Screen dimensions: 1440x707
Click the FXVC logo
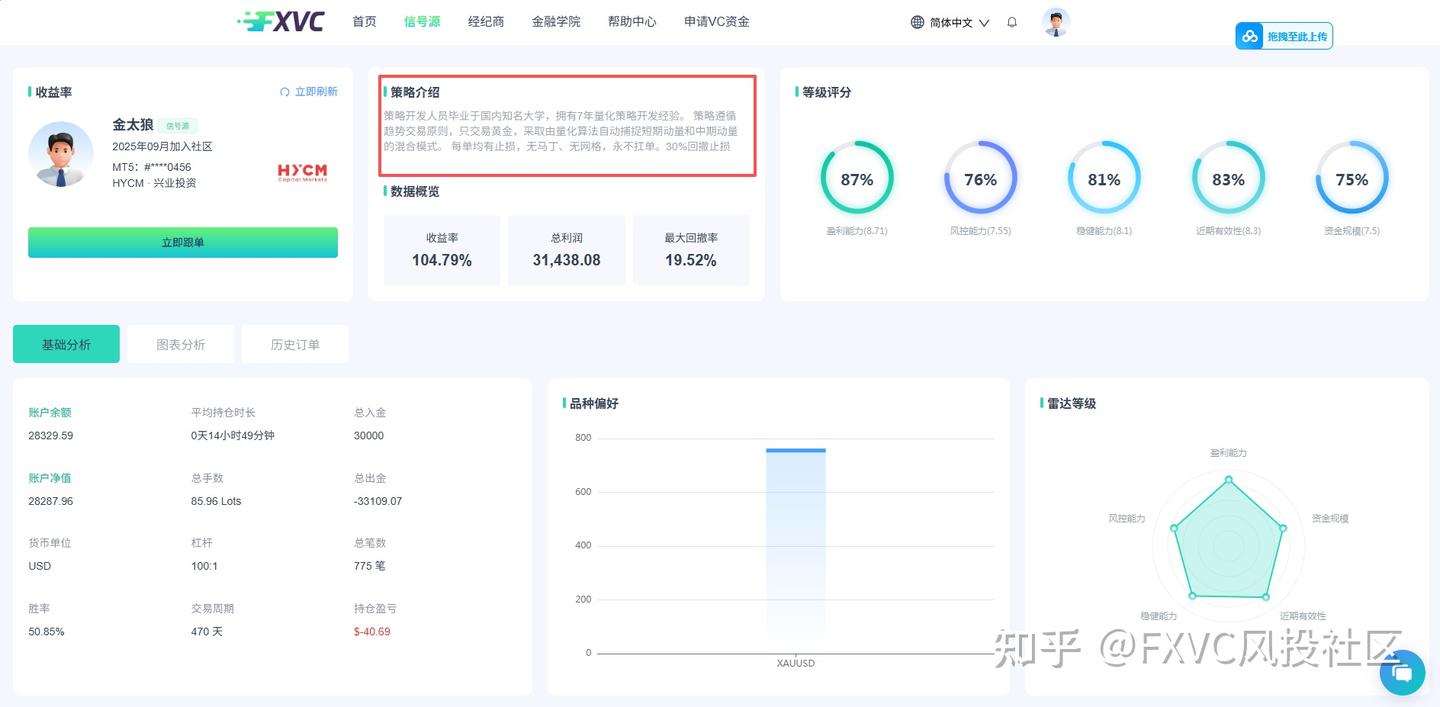point(281,21)
